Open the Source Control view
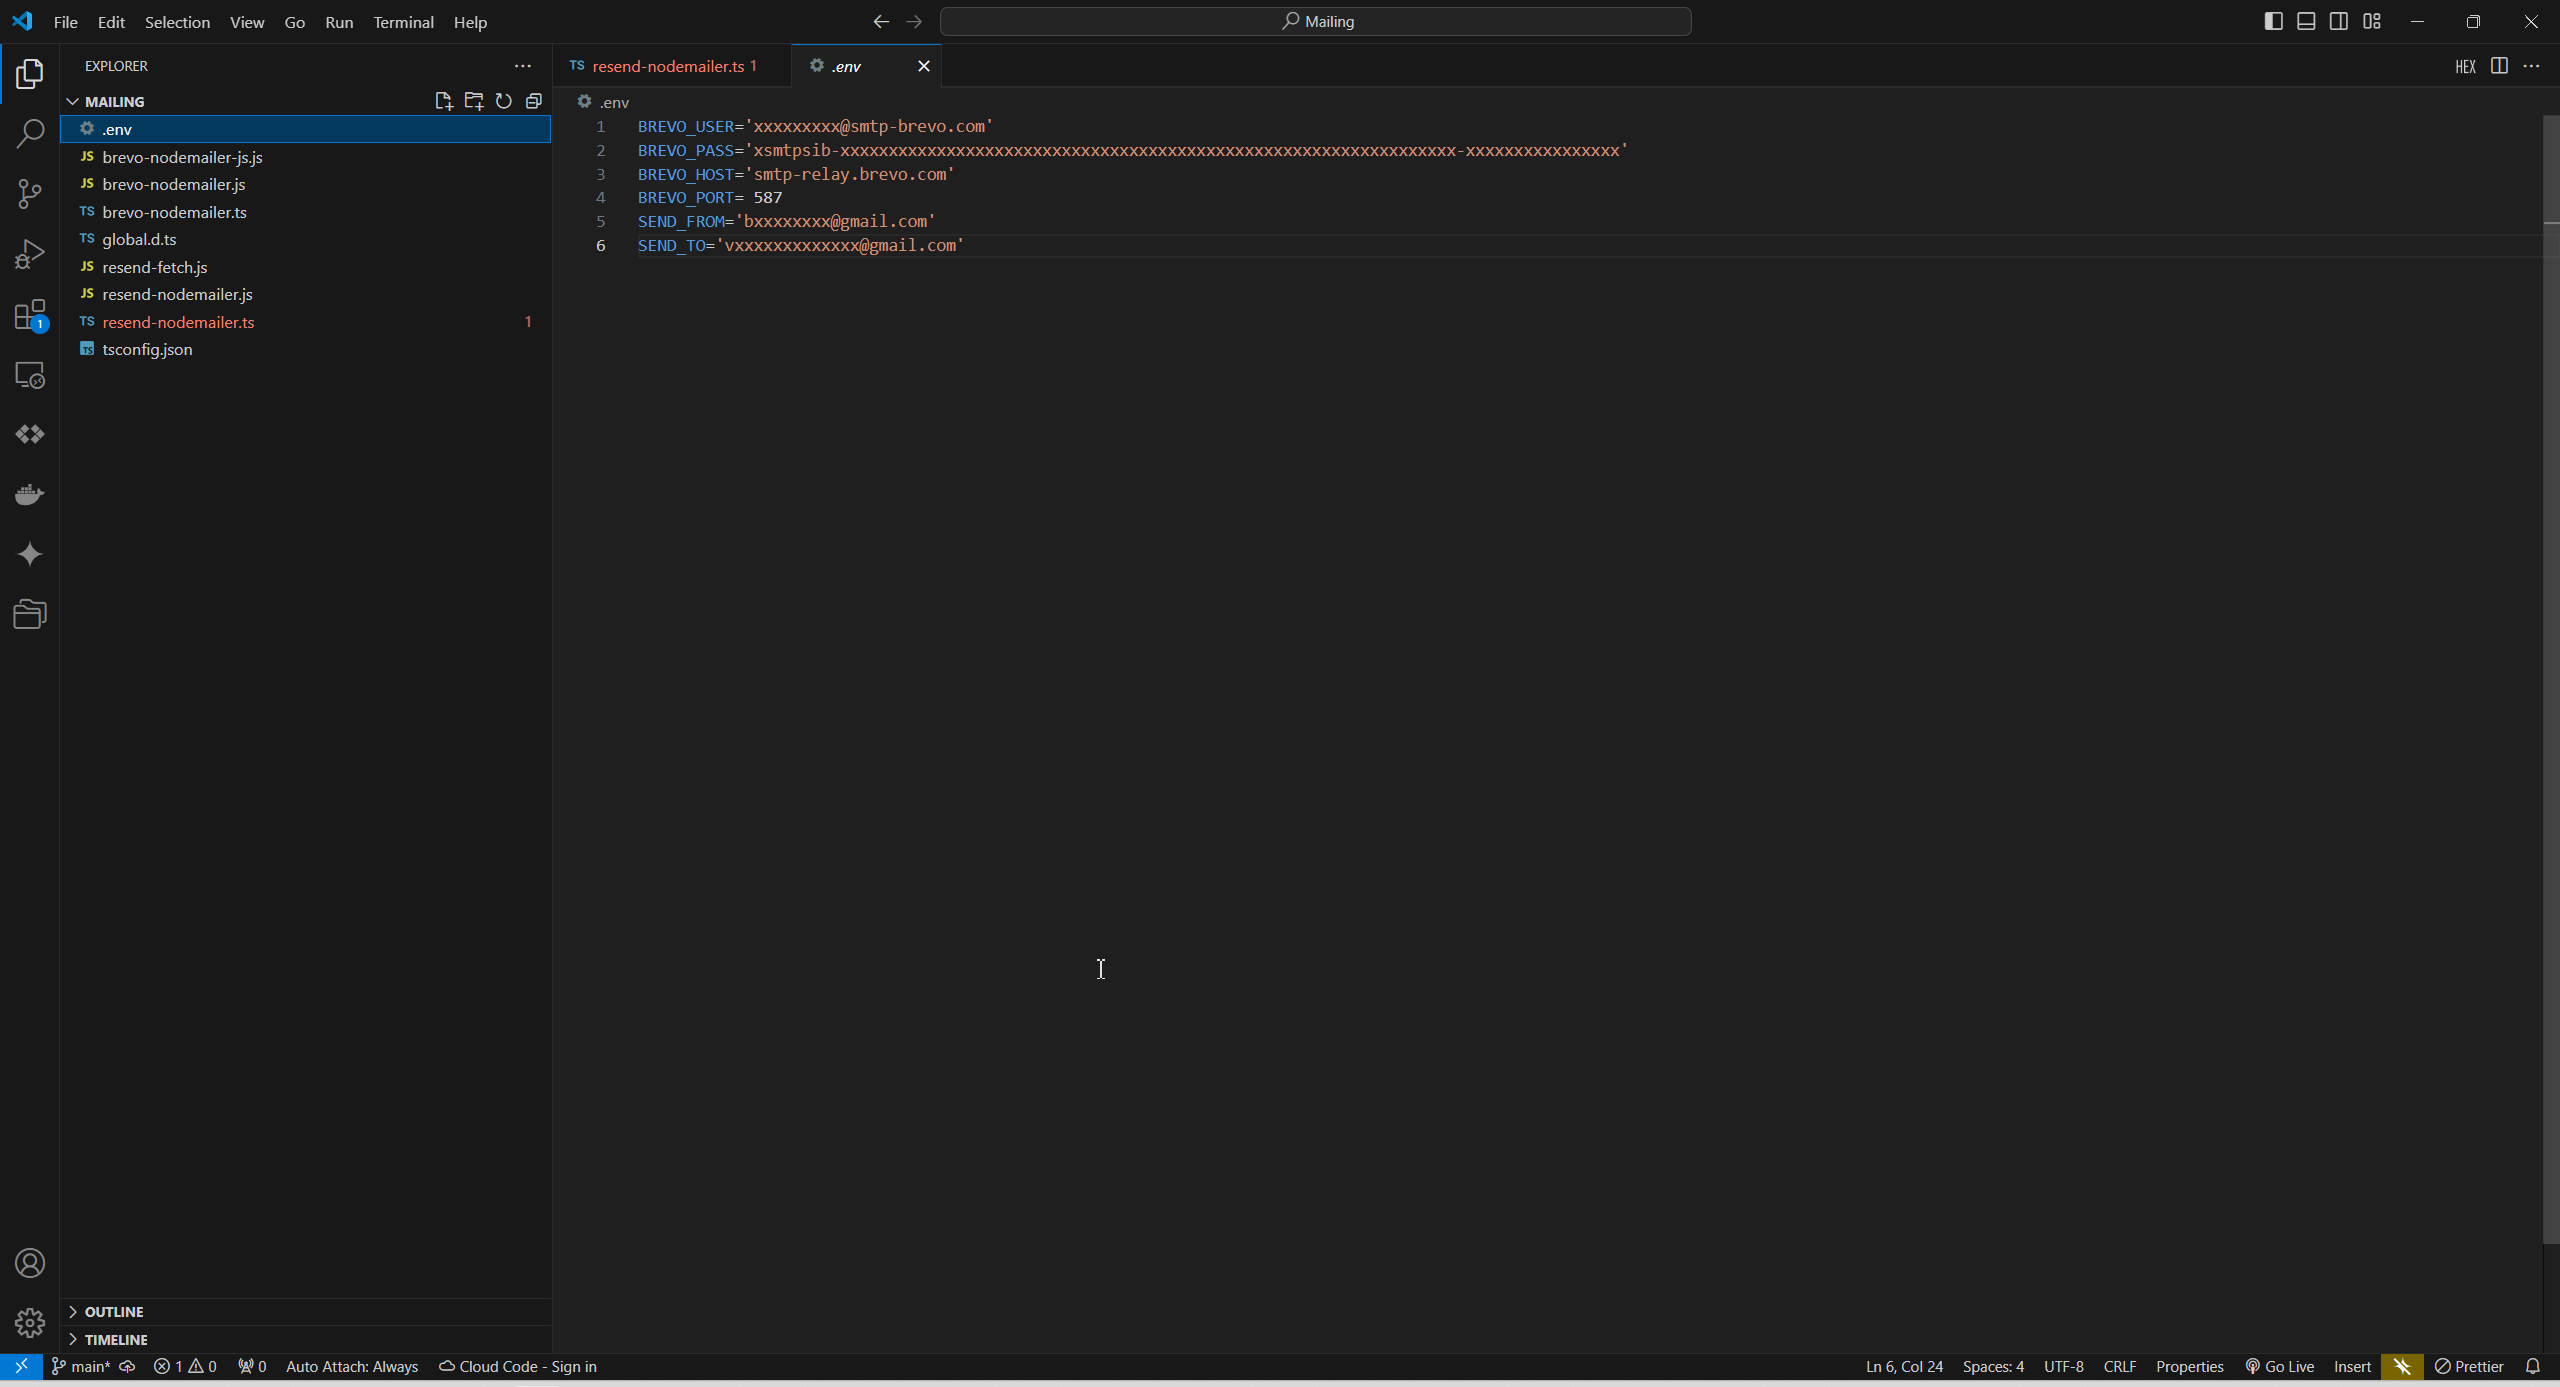Image resolution: width=2560 pixels, height=1387 pixels. click(x=30, y=194)
